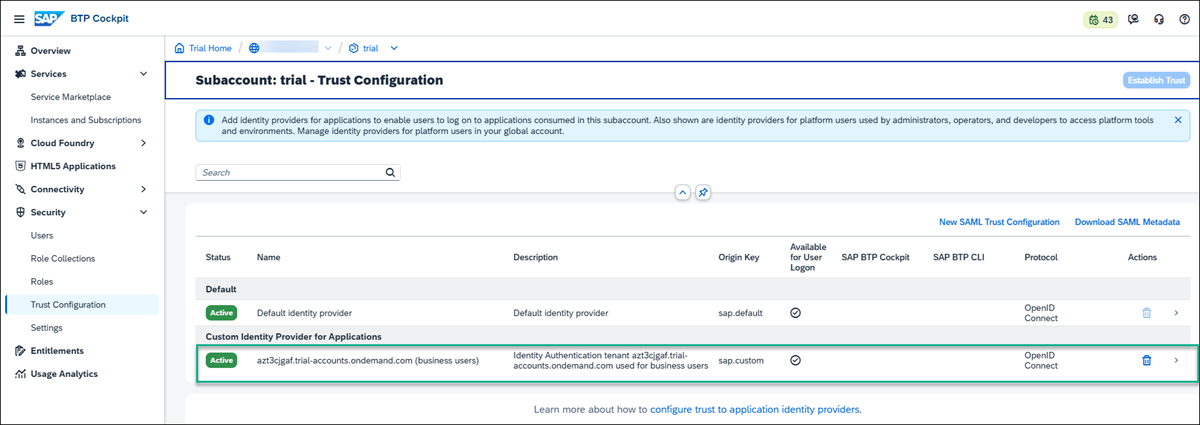Click trial in the breadcrumb

coord(371,48)
